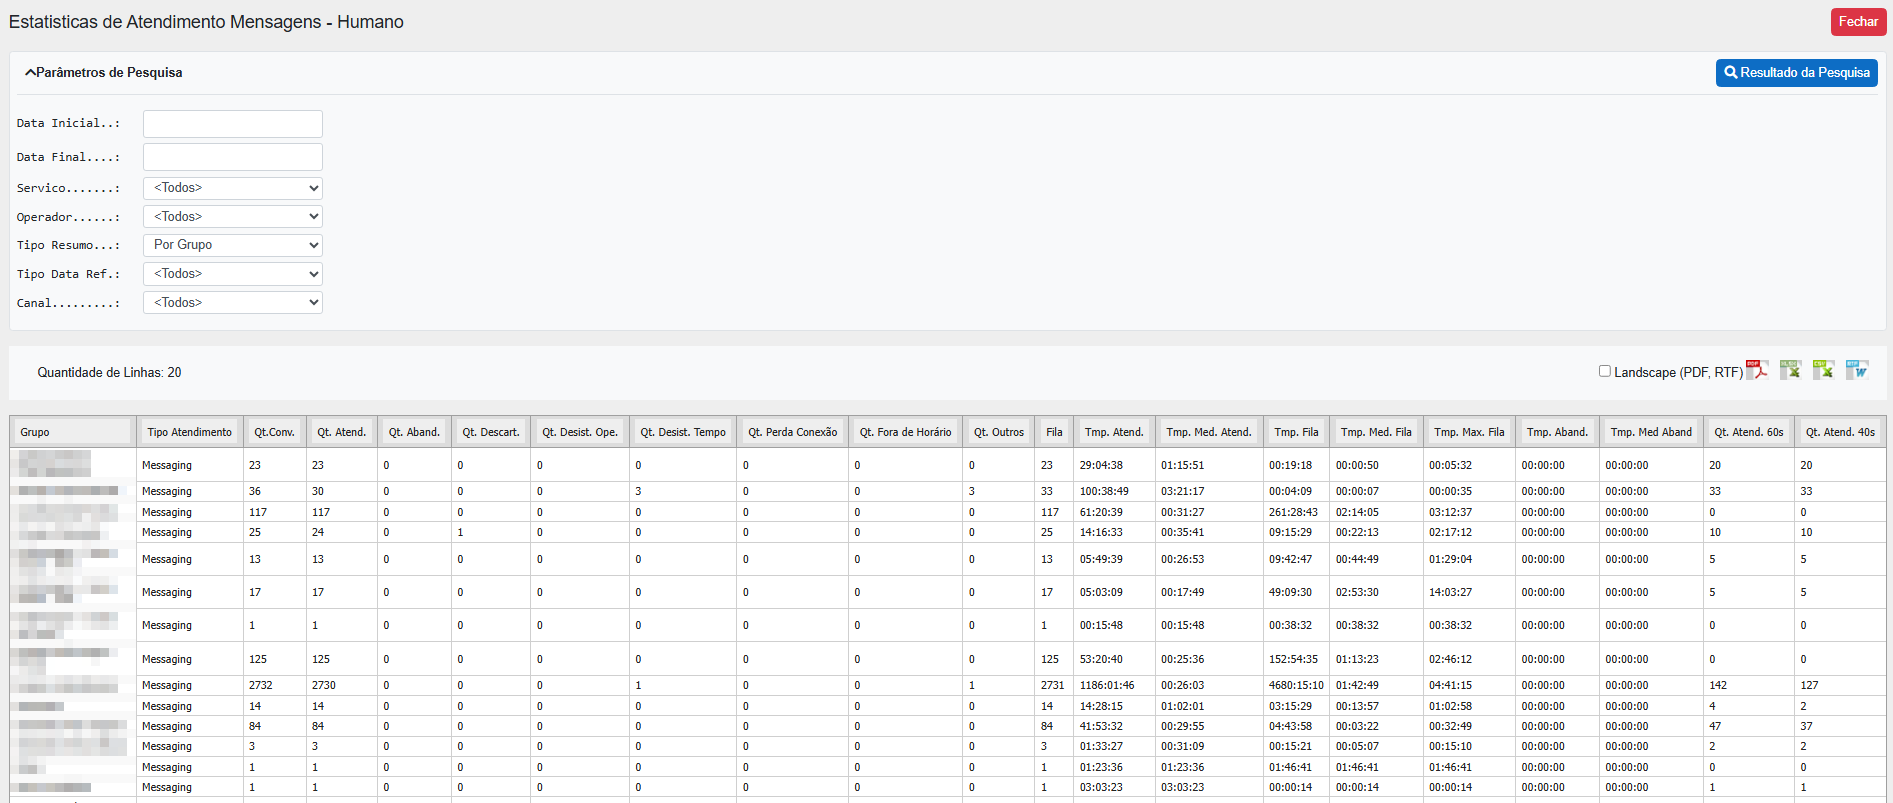Click the Resultado da Pesquisa button

pyautogui.click(x=1796, y=73)
